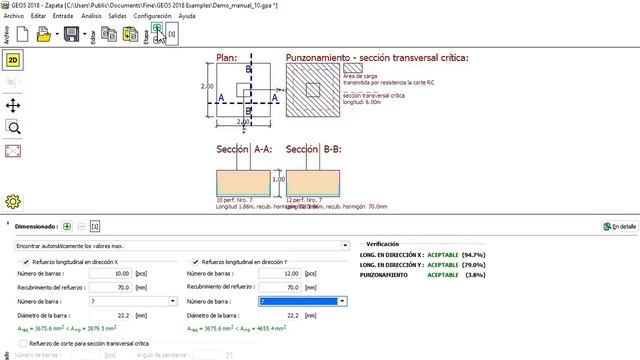The height and width of the screenshot is (360, 640).
Task: Click the LONG. EN DIRECCIÓN Y verification result
Action: 422,265
